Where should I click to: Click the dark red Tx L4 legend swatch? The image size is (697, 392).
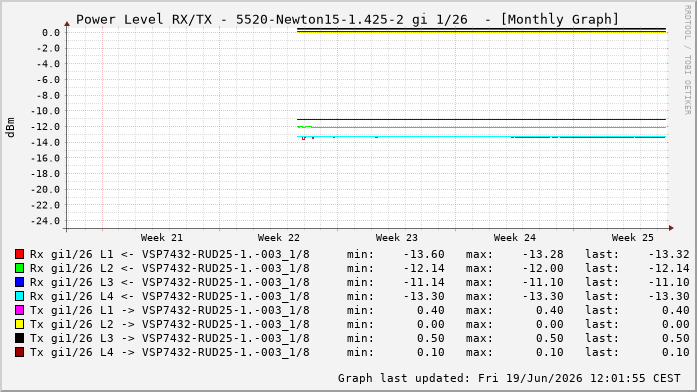click(19, 352)
